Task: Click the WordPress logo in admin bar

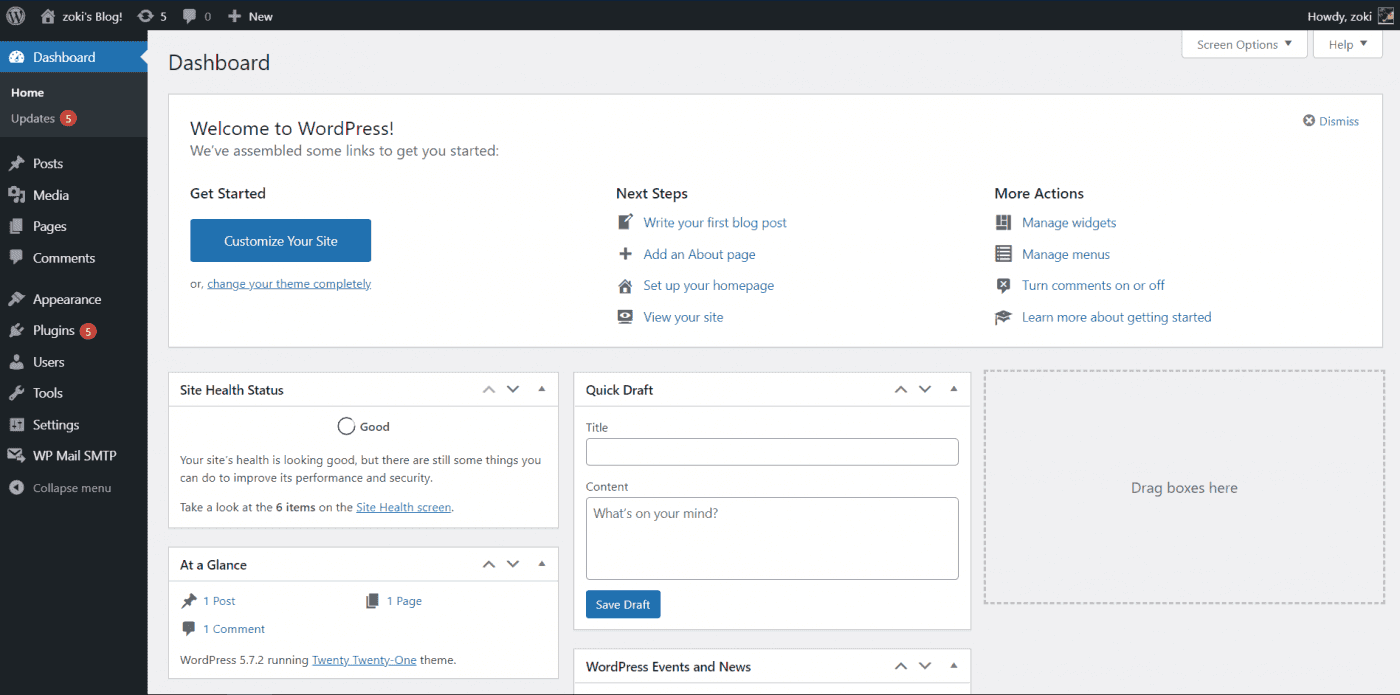Action: click(16, 16)
